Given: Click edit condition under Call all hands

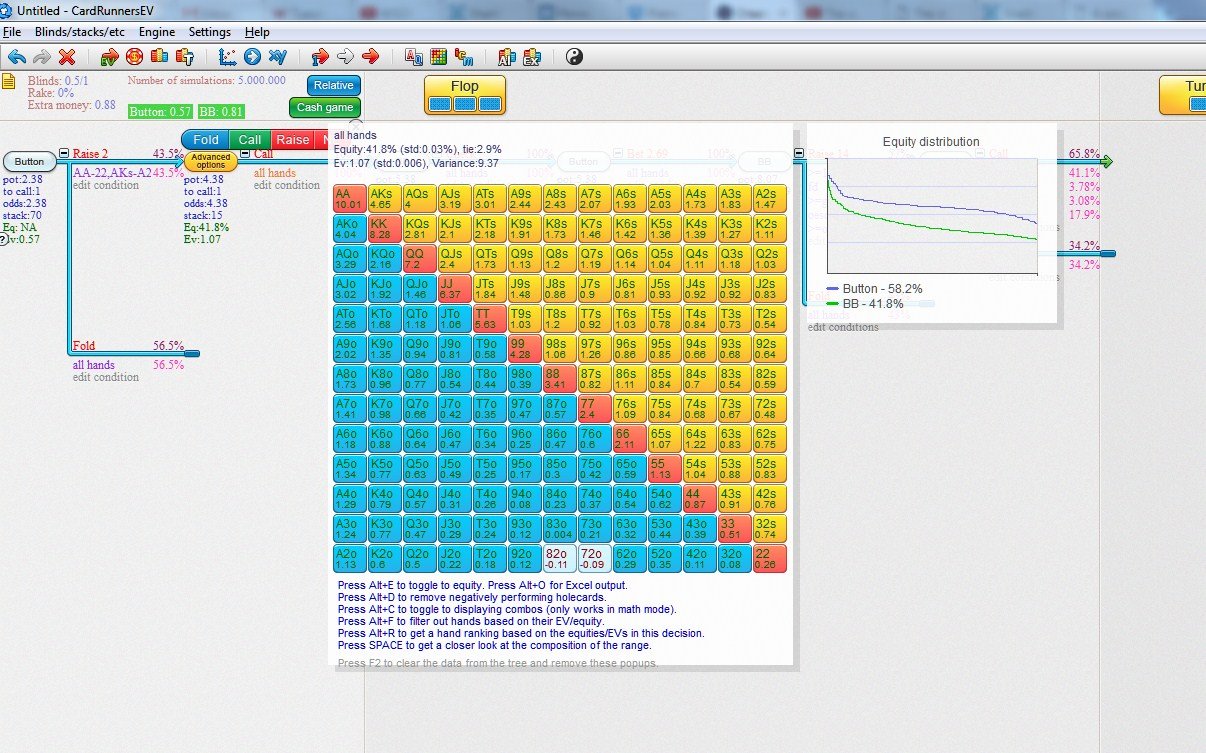Looking at the screenshot, I should tap(287, 185).
